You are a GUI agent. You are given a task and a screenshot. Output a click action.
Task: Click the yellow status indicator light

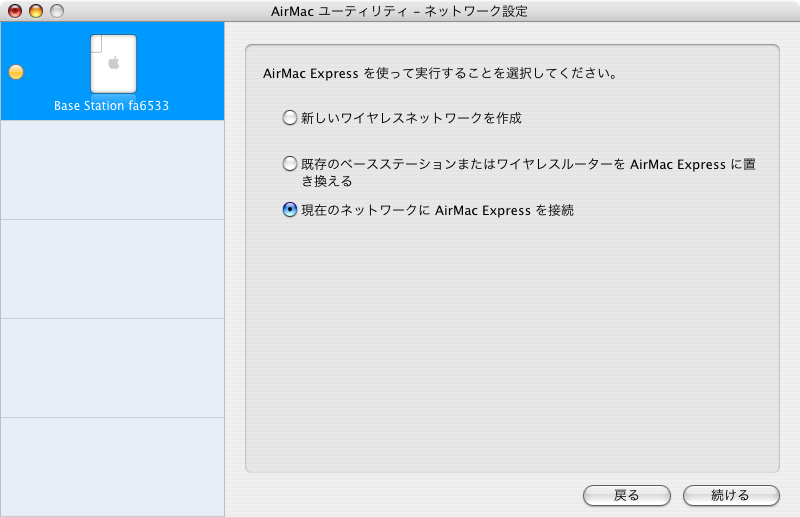point(16,72)
